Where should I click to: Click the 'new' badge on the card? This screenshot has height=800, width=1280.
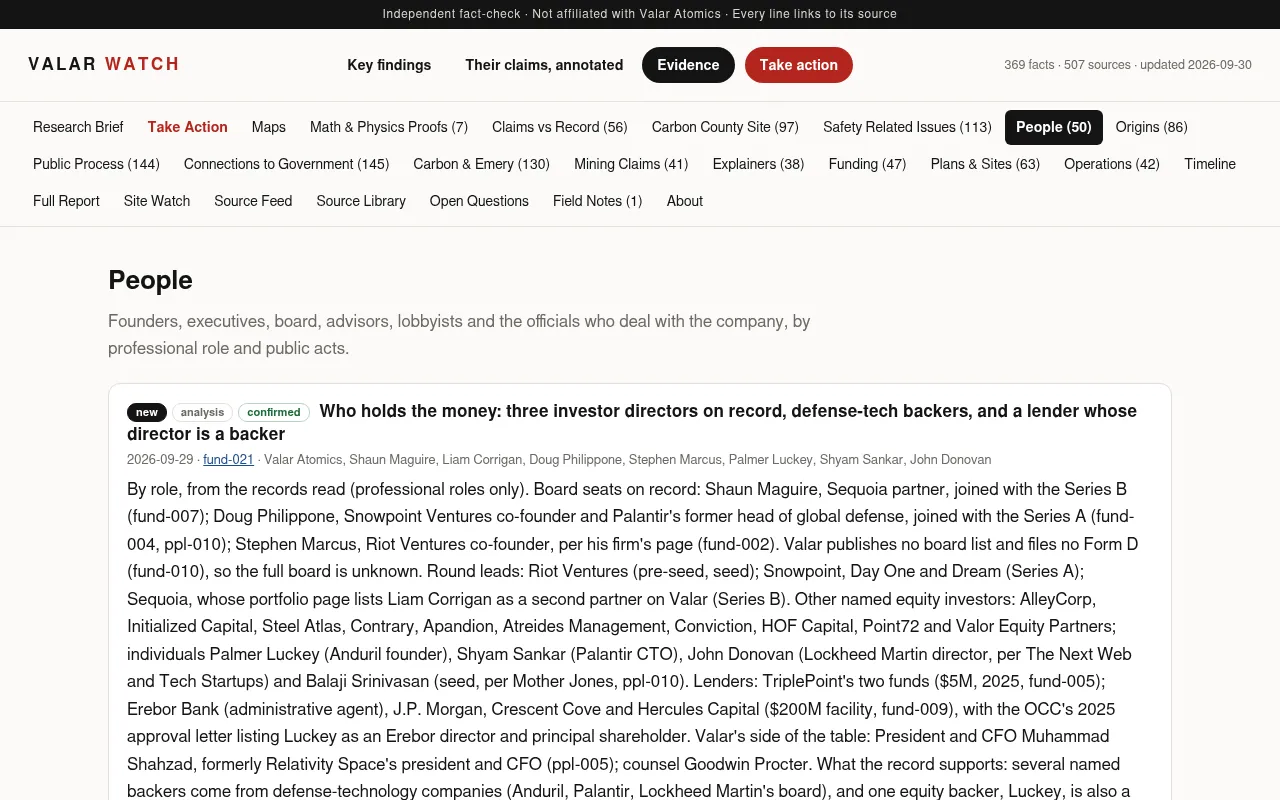coord(147,412)
